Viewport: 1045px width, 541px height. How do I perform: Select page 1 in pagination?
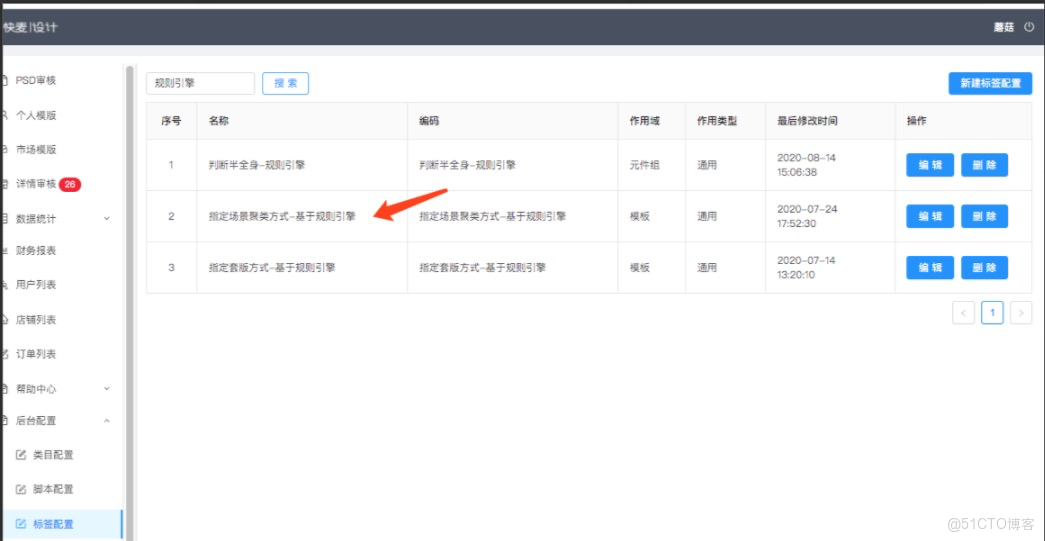tap(992, 312)
